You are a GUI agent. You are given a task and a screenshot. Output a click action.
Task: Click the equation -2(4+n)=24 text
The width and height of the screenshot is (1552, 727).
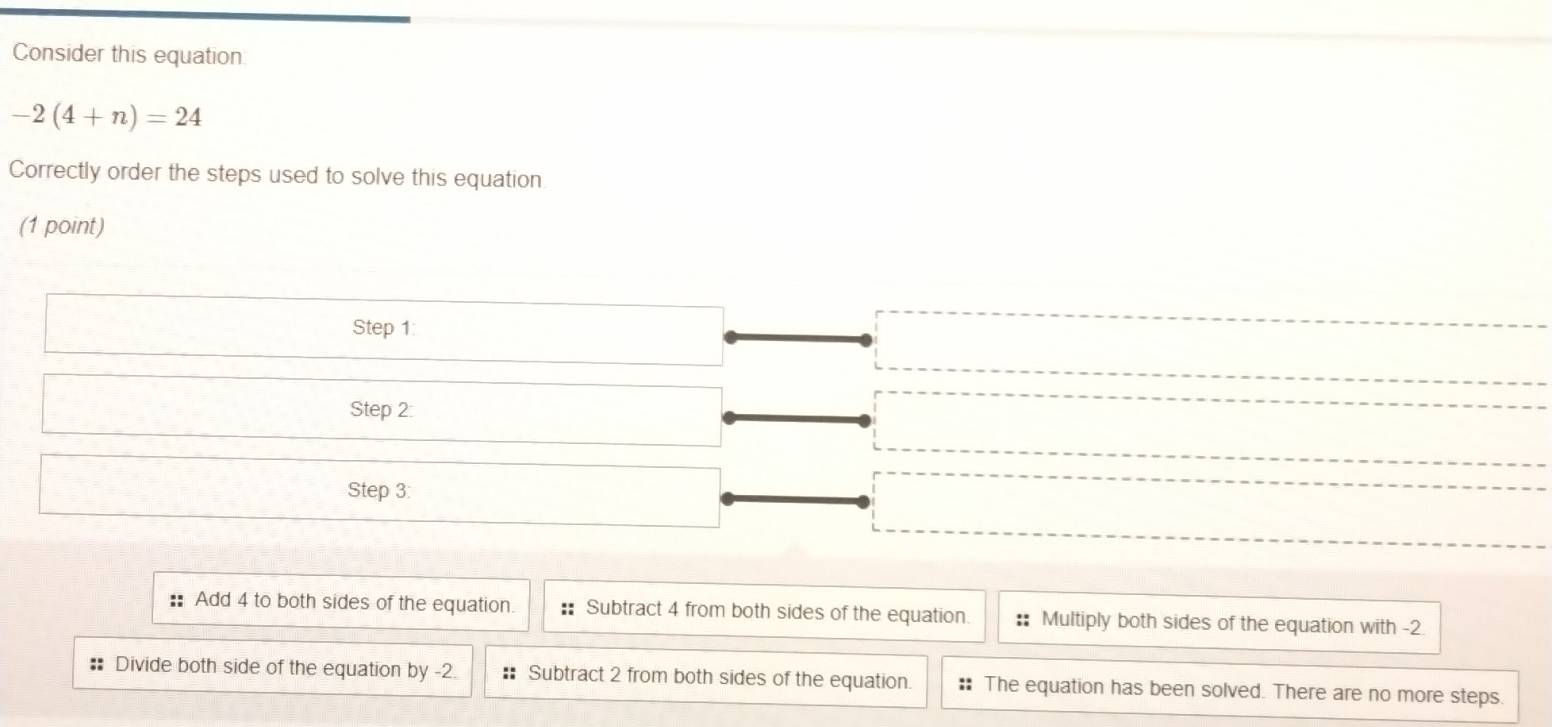[103, 116]
